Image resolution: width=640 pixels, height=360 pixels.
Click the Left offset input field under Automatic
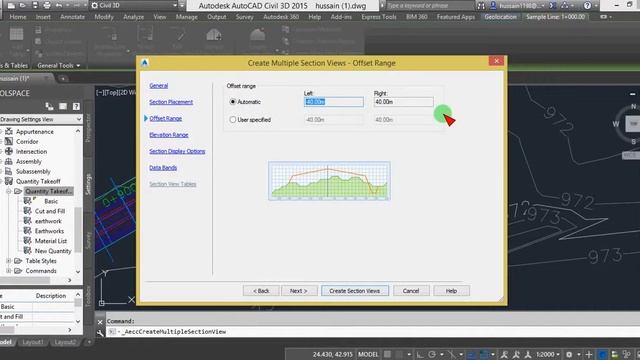[333, 102]
